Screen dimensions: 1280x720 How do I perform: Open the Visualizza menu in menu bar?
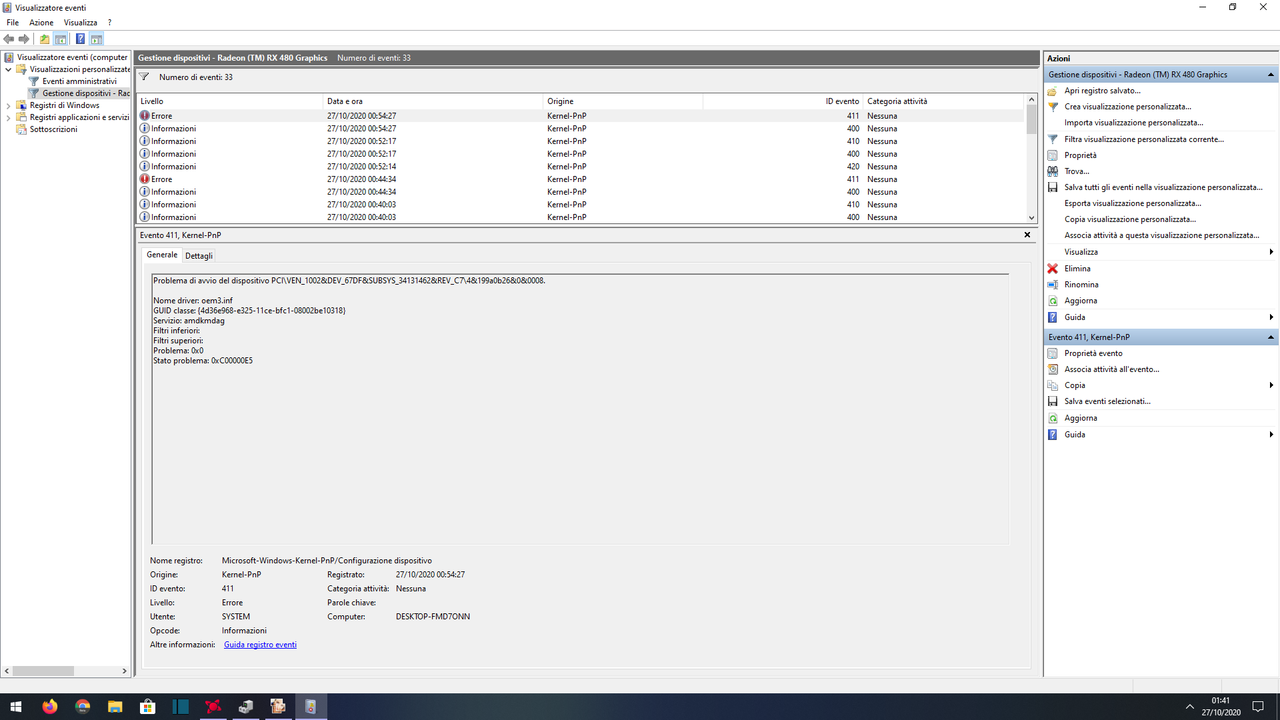coord(81,22)
